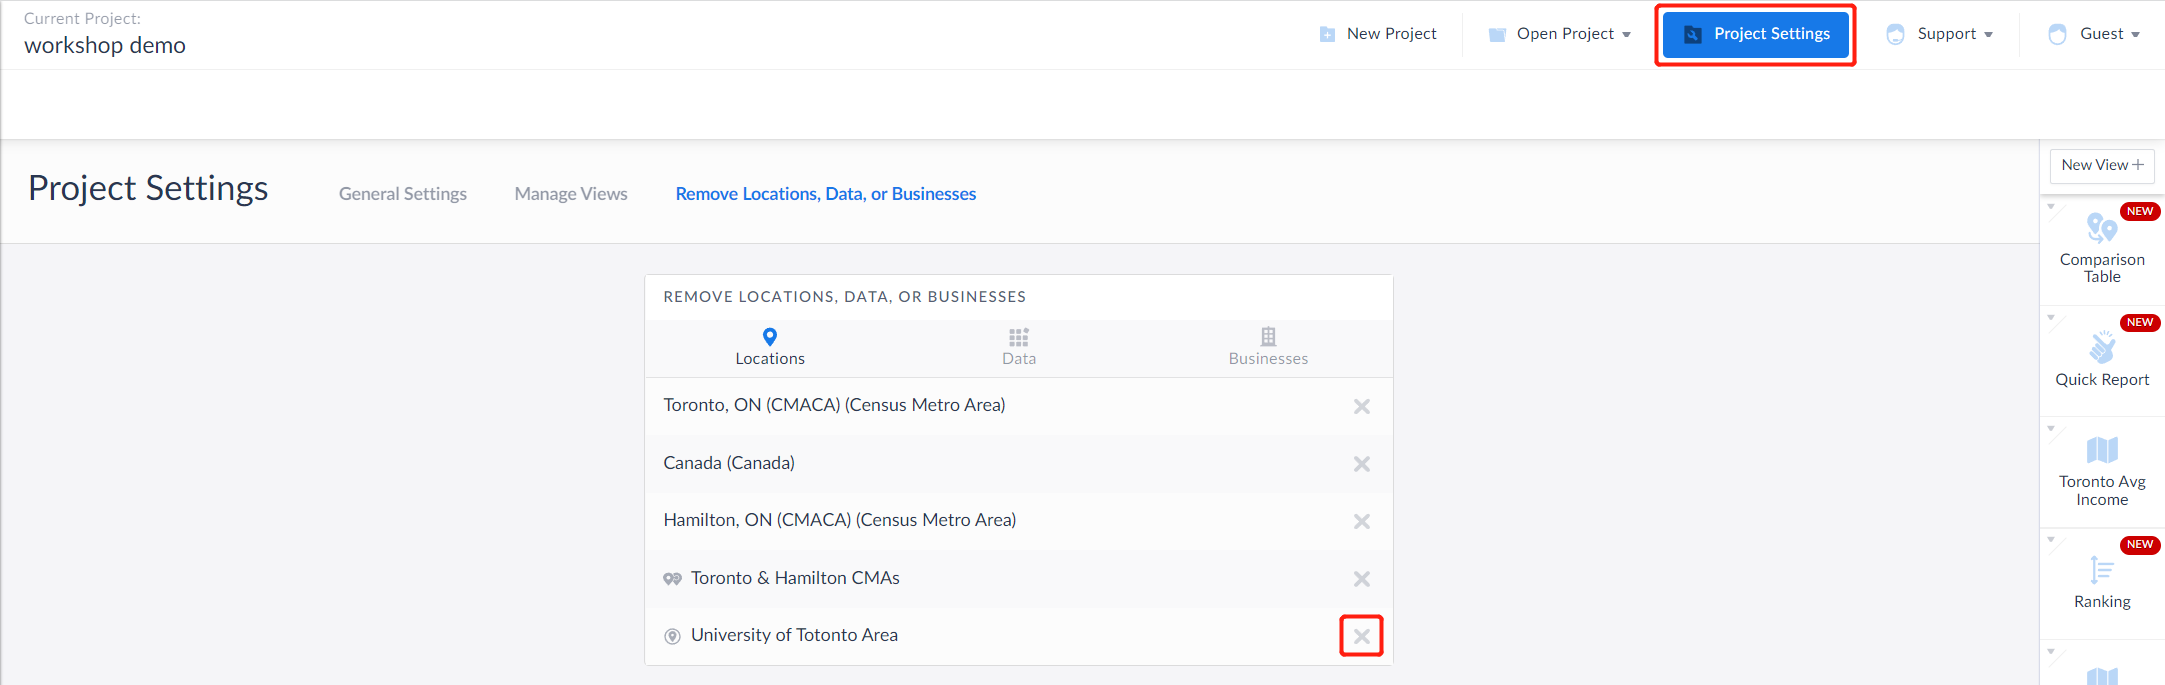Image resolution: width=2165 pixels, height=685 pixels.
Task: Open the Quick Report view
Action: 2102,362
